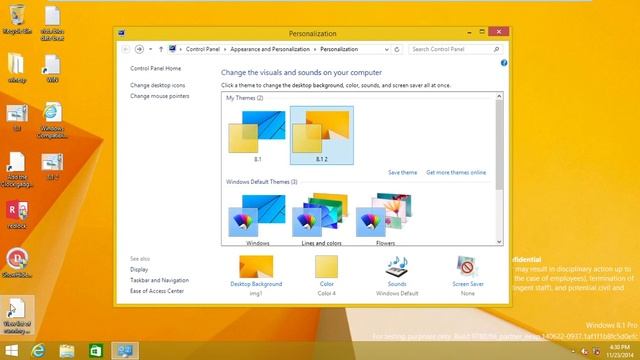This screenshot has height=360, width=640.
Task: Click the Up one level arrow
Action: [x=161, y=49]
